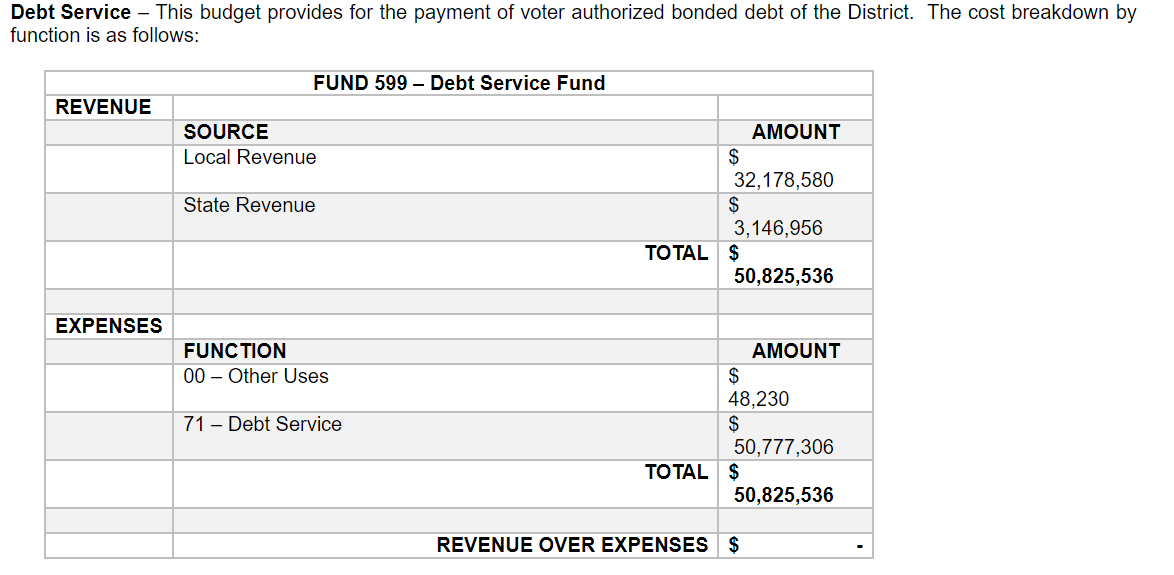Click the State Revenue amount 3,146,956
This screenshot has height=575, width=1174.
[x=778, y=228]
